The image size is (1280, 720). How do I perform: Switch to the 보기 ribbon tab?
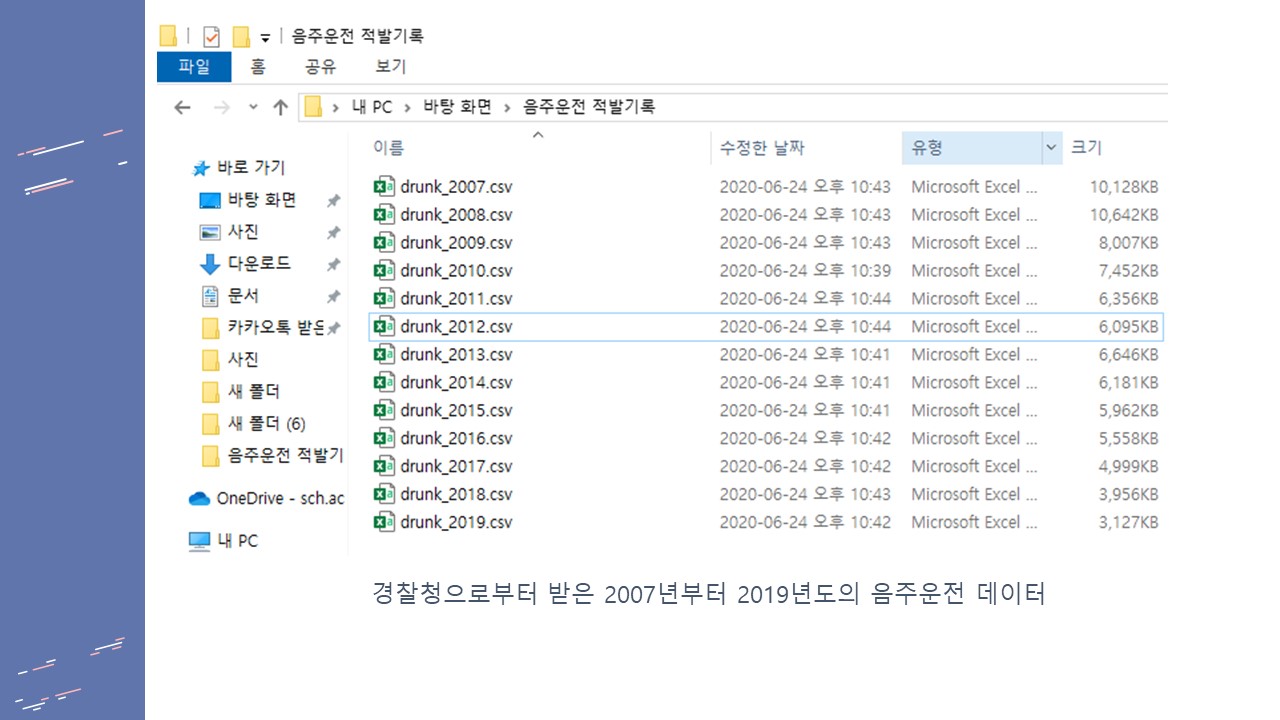[x=391, y=67]
